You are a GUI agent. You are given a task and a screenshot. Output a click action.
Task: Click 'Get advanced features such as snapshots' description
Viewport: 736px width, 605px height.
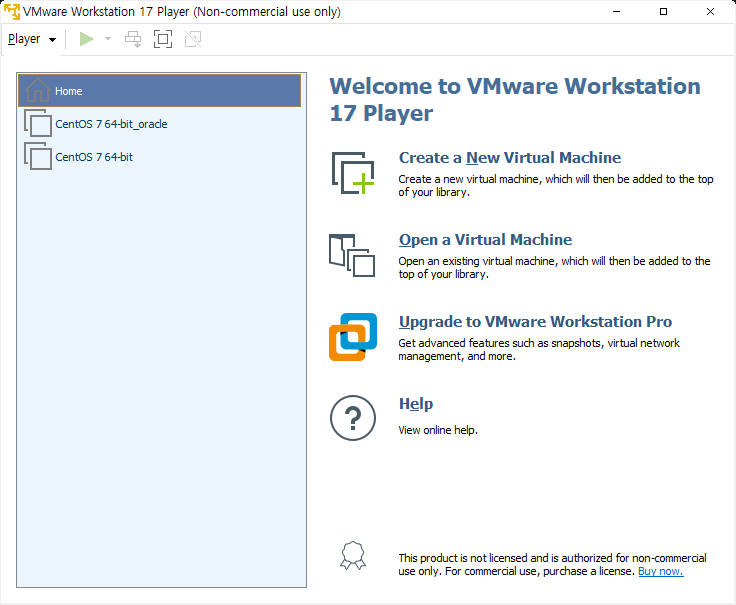click(x=539, y=350)
